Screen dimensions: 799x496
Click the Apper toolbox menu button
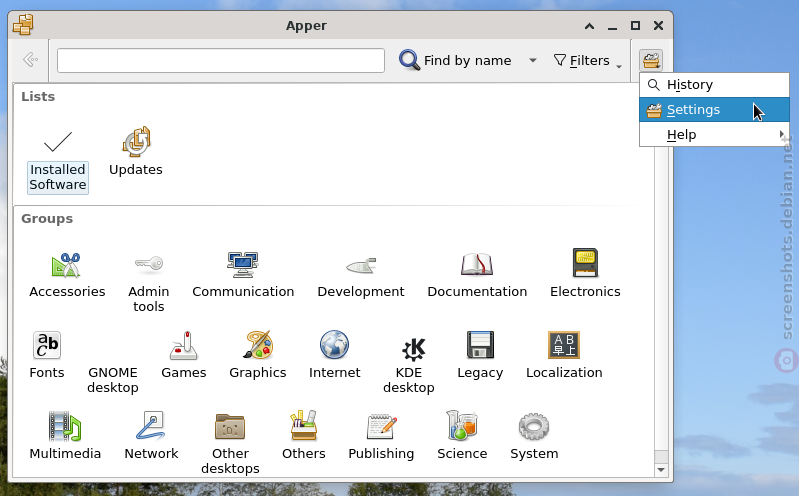coord(651,60)
